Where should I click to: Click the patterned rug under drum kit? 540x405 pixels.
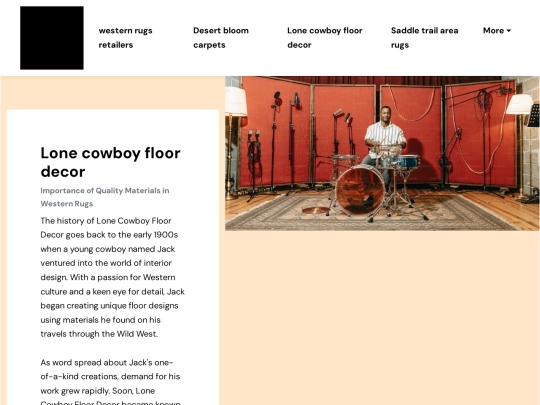[x=372, y=213]
